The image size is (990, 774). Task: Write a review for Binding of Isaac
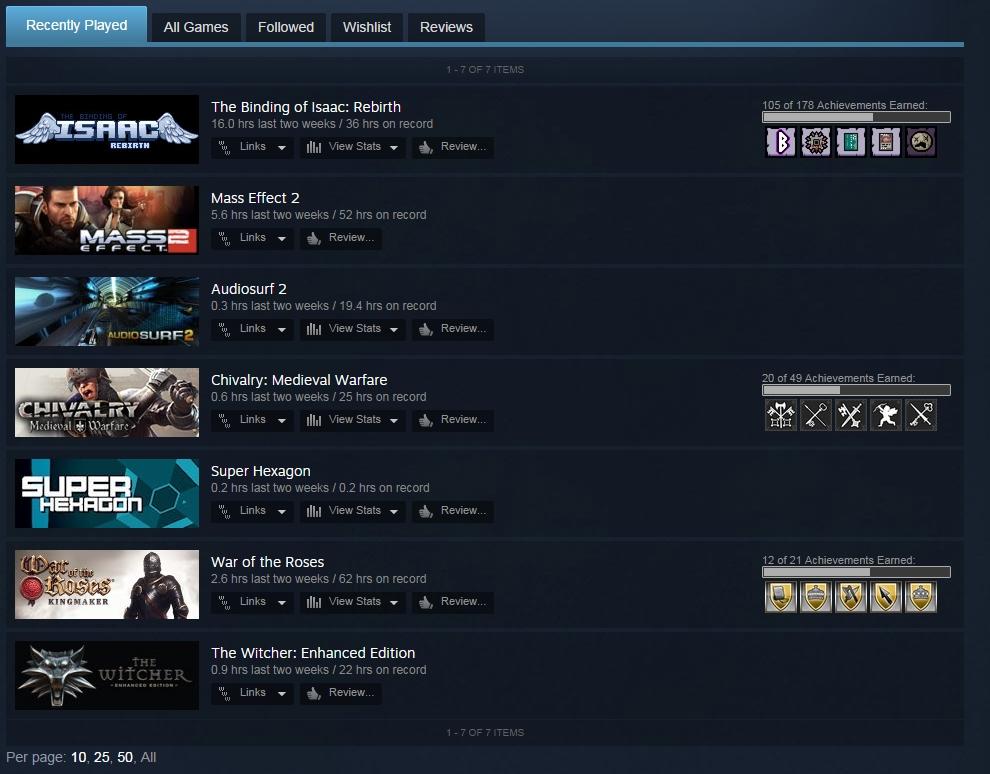453,147
